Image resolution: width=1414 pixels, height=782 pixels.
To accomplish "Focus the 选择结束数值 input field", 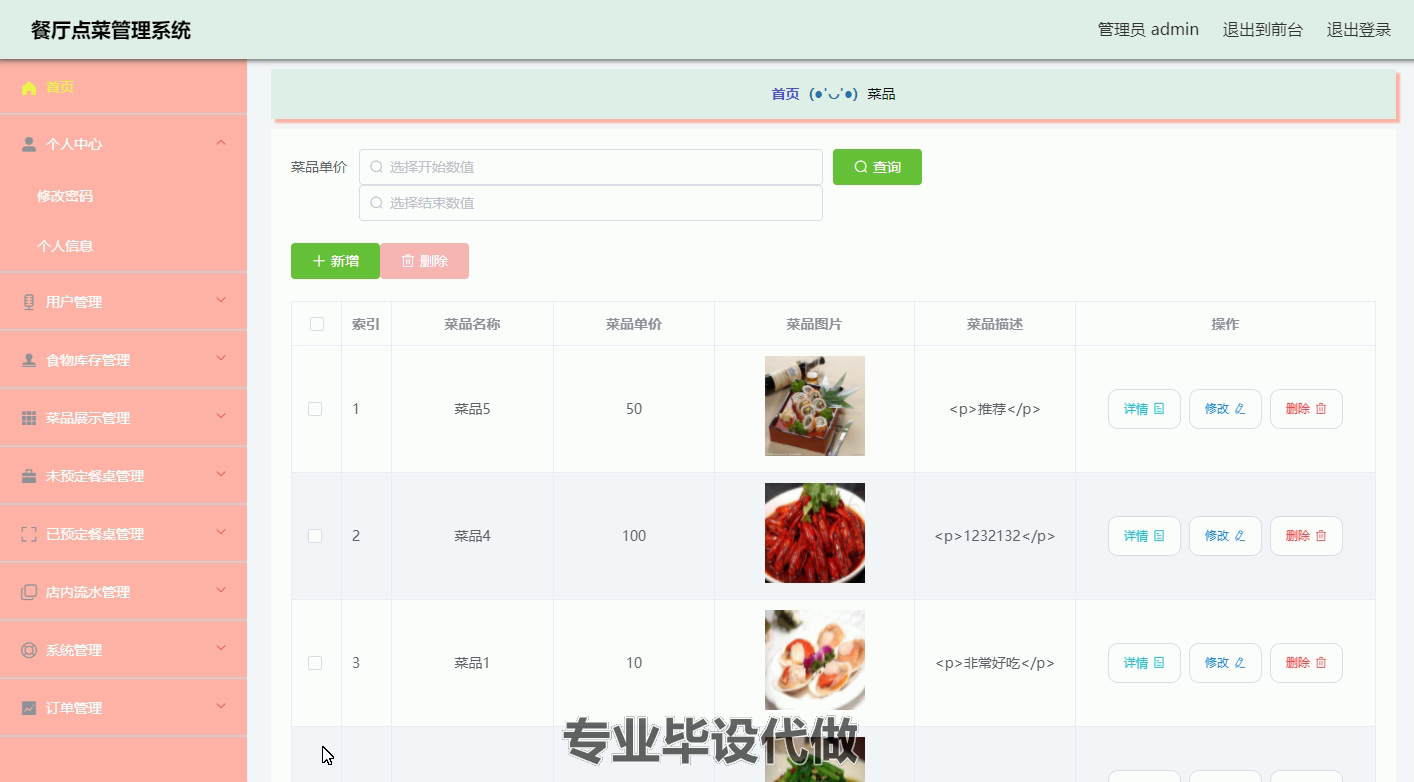I will click(591, 203).
